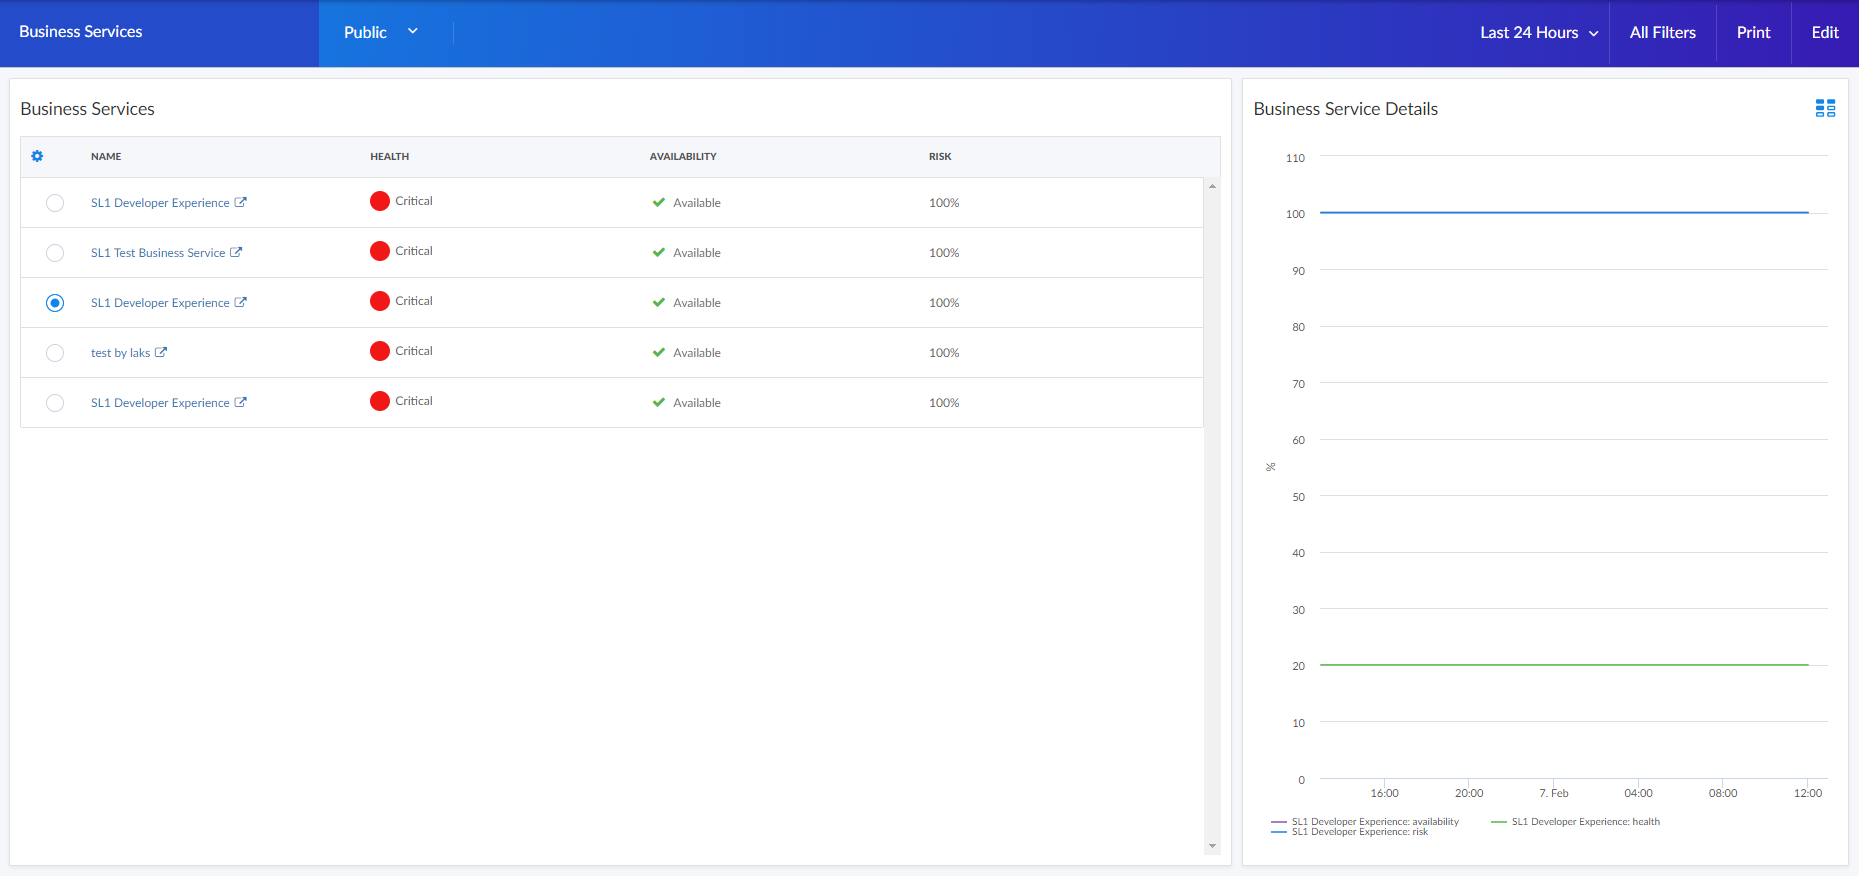
Task: Open the Last 24 Hours time range dropdown
Action: point(1538,33)
